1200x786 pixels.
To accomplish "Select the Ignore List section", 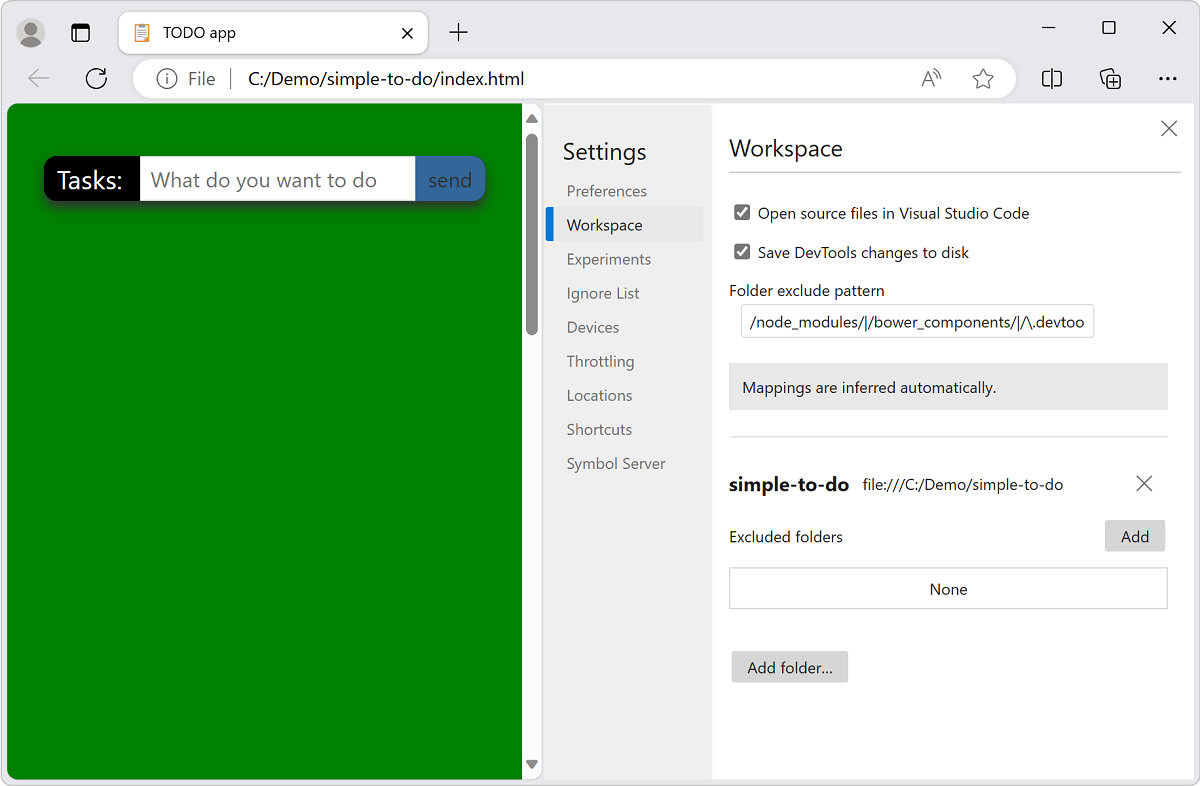I will 602,293.
